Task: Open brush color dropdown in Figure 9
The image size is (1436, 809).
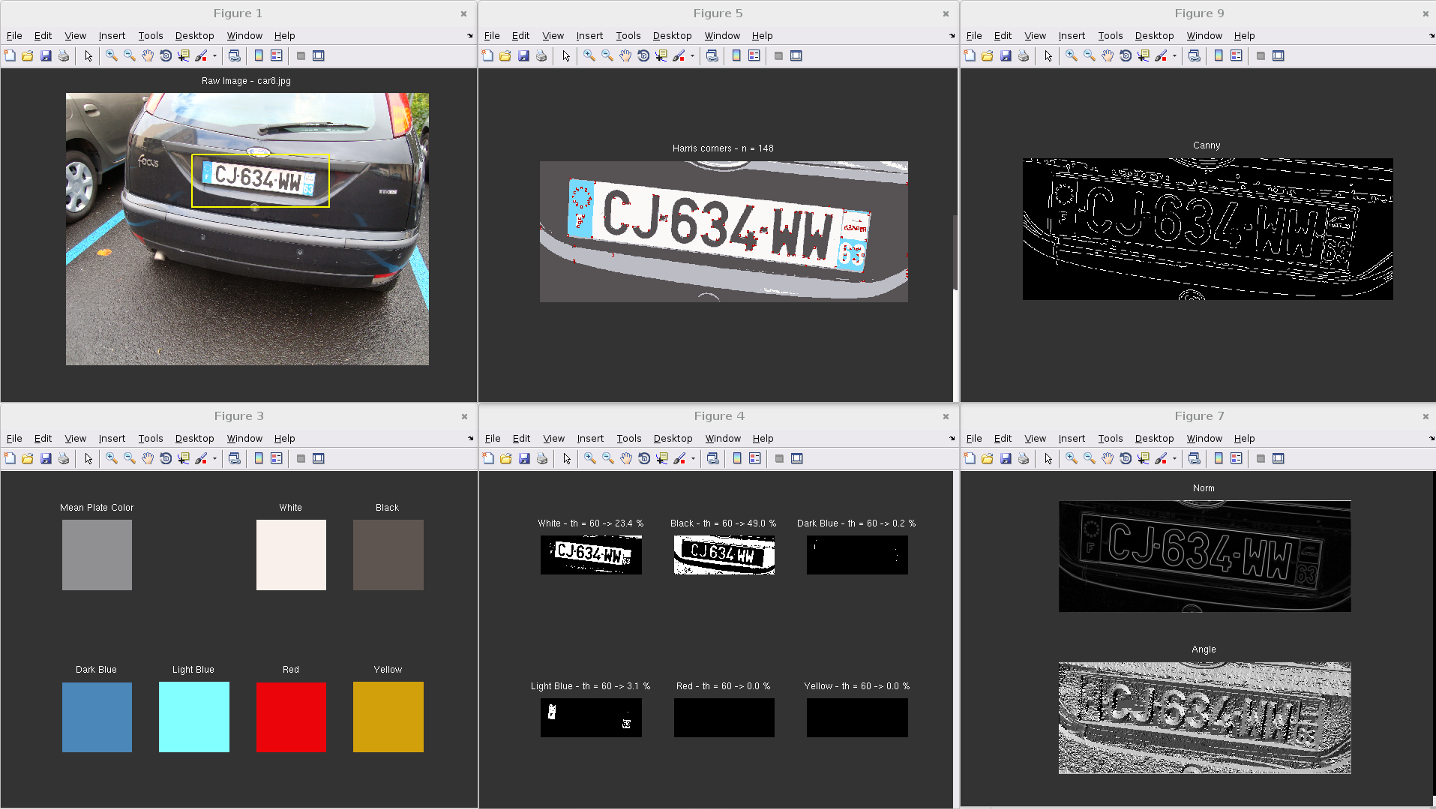Action: (x=1174, y=57)
